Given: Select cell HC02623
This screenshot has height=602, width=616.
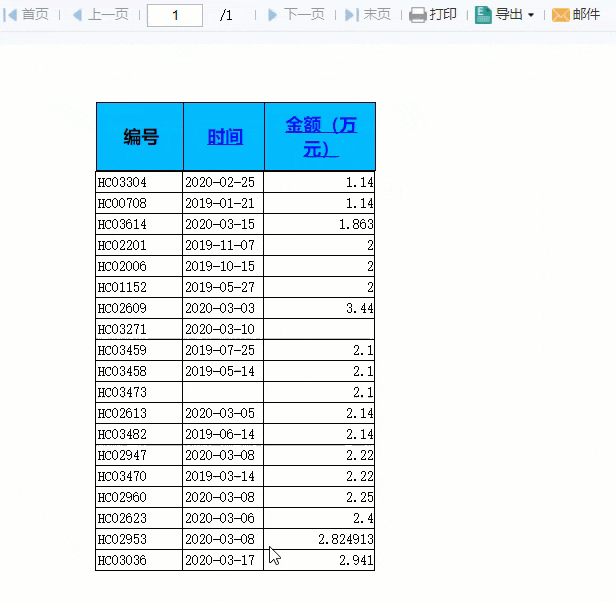Looking at the screenshot, I should (x=139, y=518).
